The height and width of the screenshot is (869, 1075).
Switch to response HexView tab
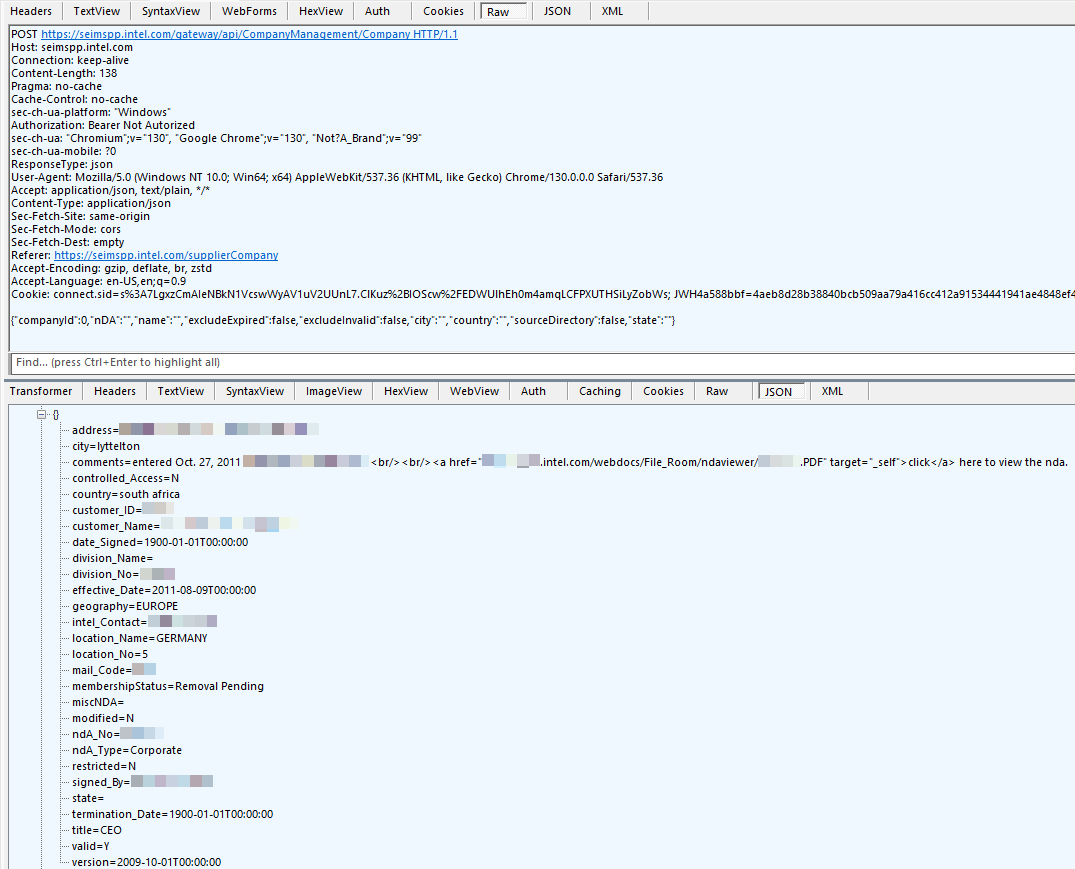[406, 391]
